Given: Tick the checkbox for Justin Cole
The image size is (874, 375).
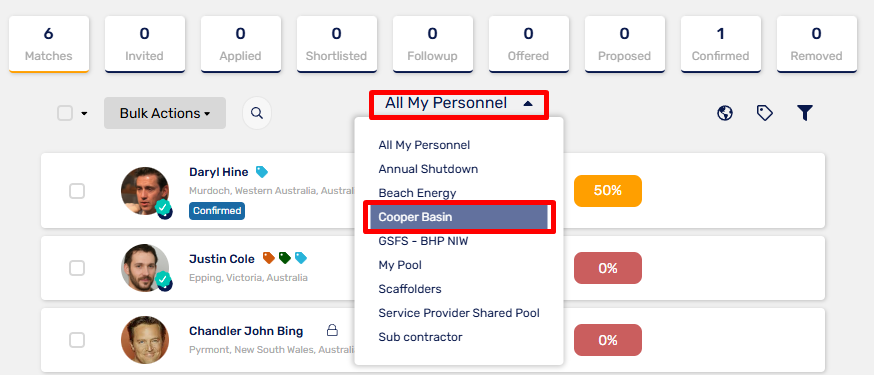Looking at the screenshot, I should (77, 268).
